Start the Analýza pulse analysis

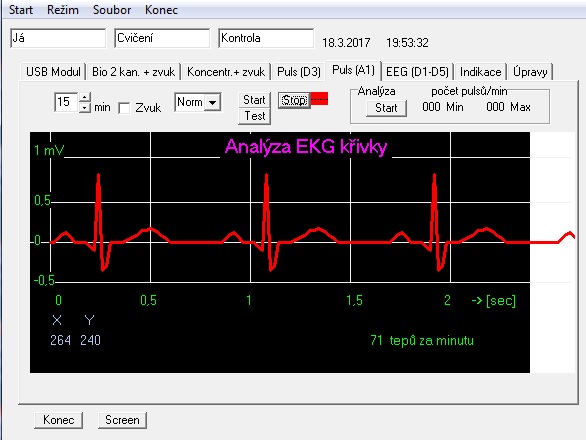click(x=386, y=108)
